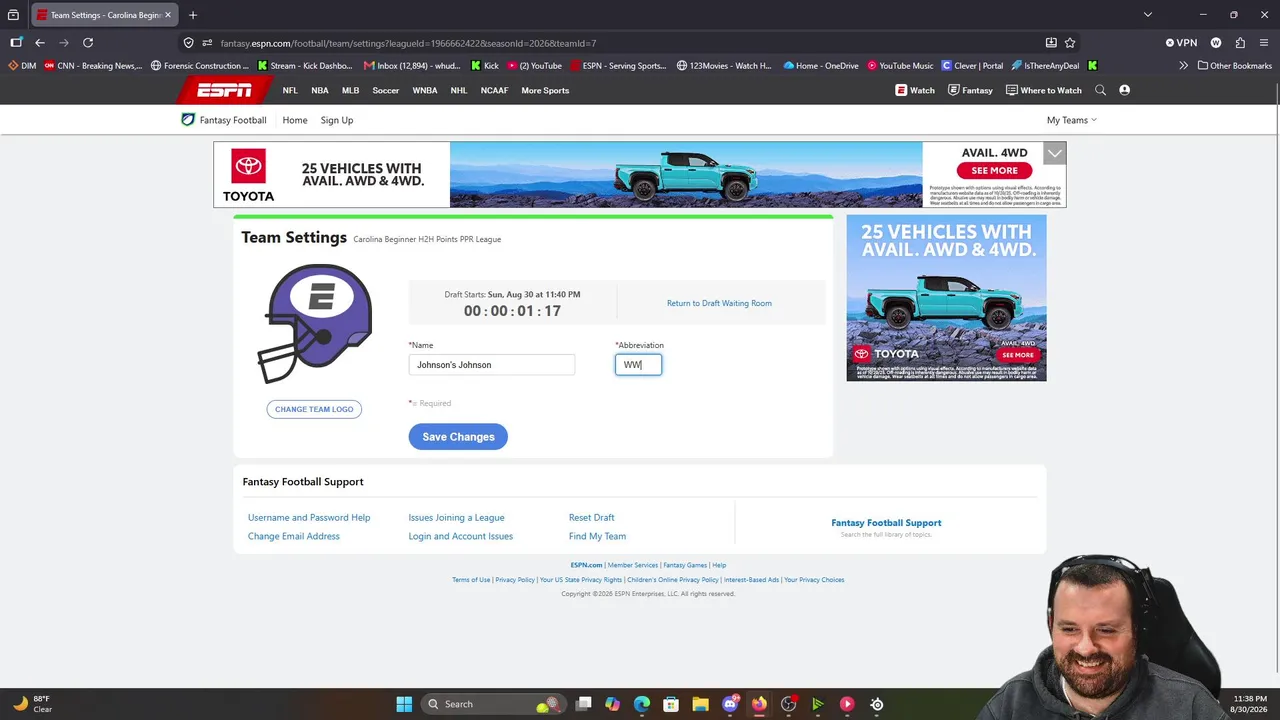This screenshot has width=1280, height=720.
Task: Open Microsoft Edge from the taskbar
Action: tap(642, 704)
